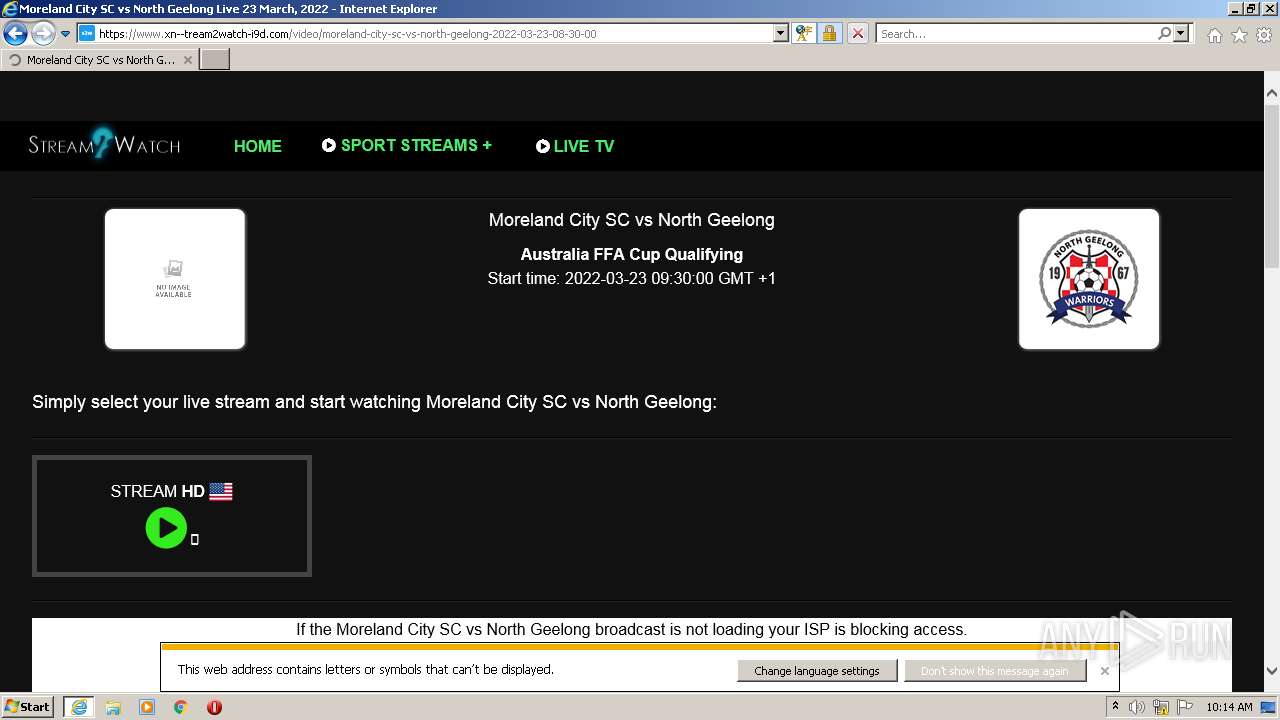Click the North Geelong Warriors club crest

point(1089,279)
